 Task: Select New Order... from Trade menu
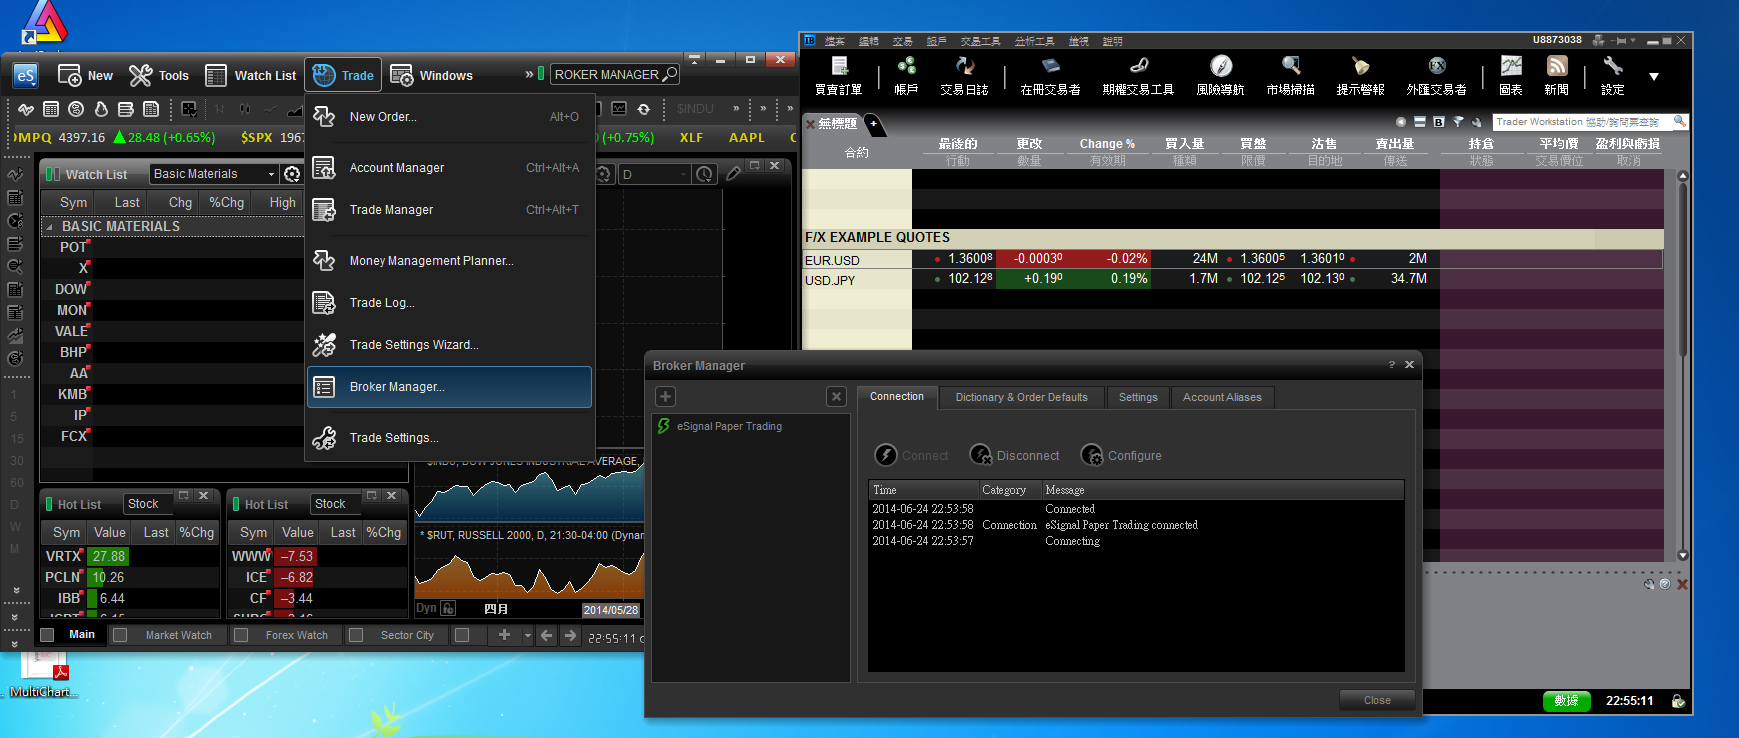(449, 117)
